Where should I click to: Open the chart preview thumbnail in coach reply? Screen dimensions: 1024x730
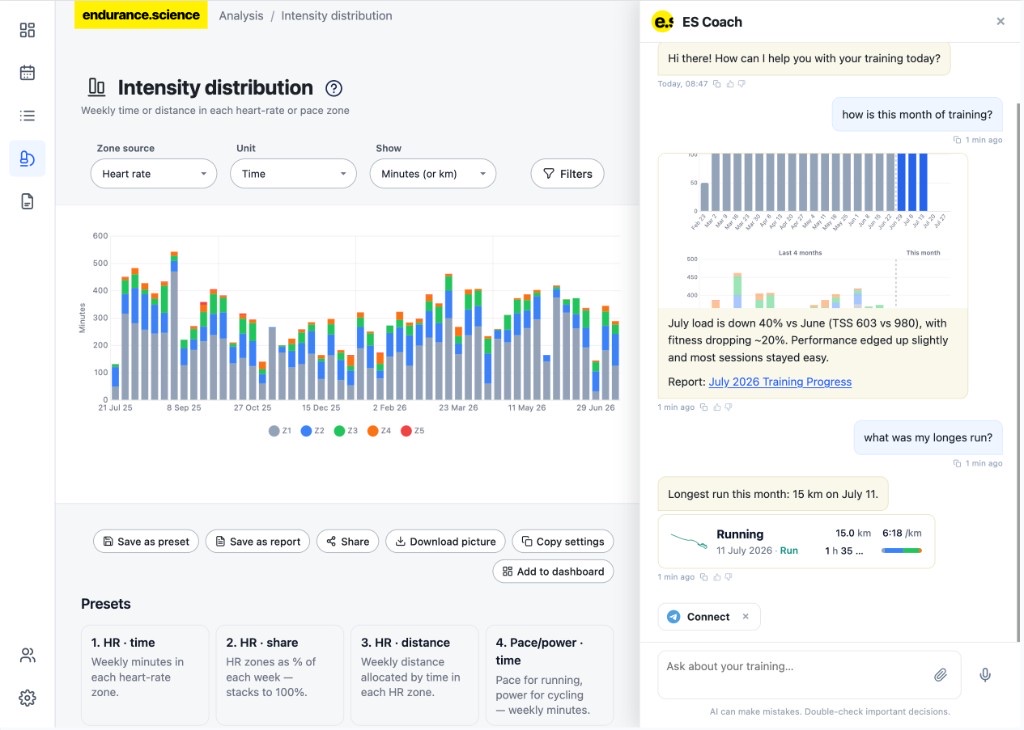tap(812, 230)
